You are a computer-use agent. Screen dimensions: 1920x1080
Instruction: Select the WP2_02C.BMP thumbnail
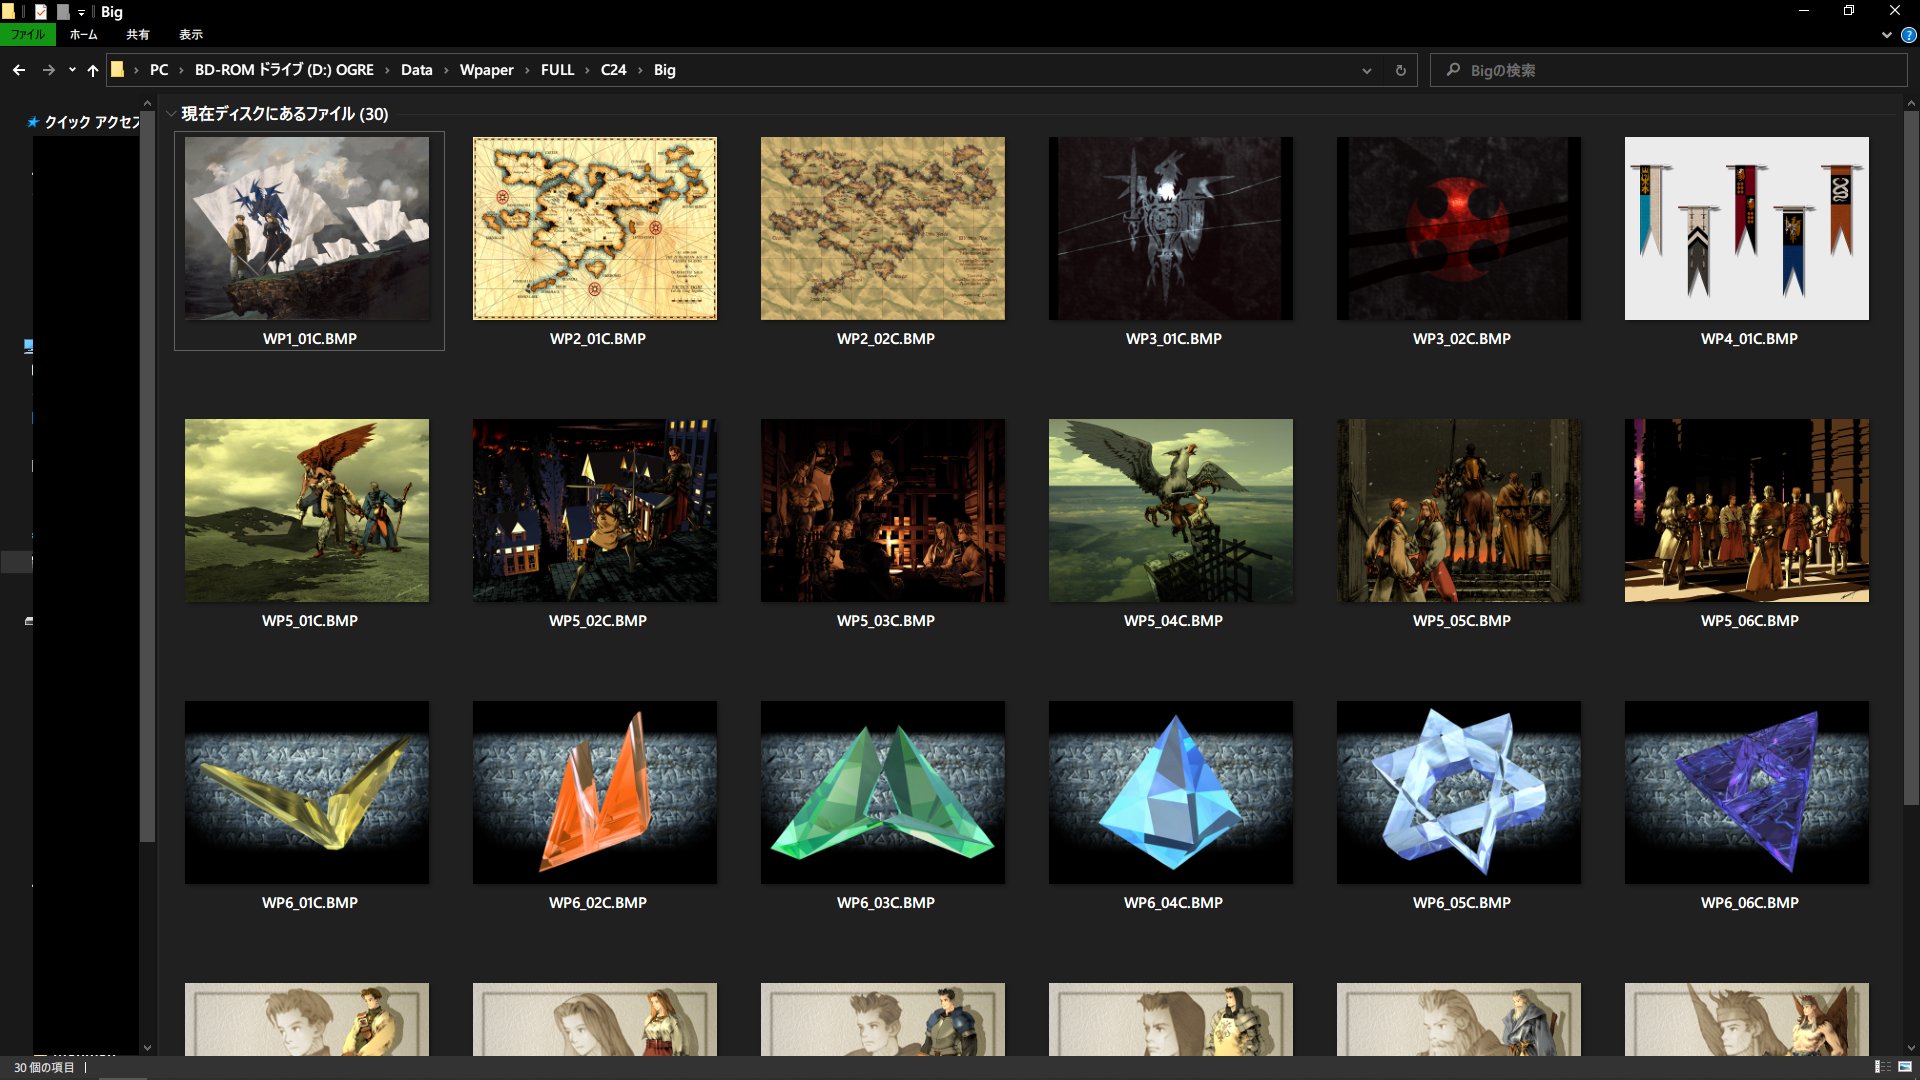click(x=883, y=229)
